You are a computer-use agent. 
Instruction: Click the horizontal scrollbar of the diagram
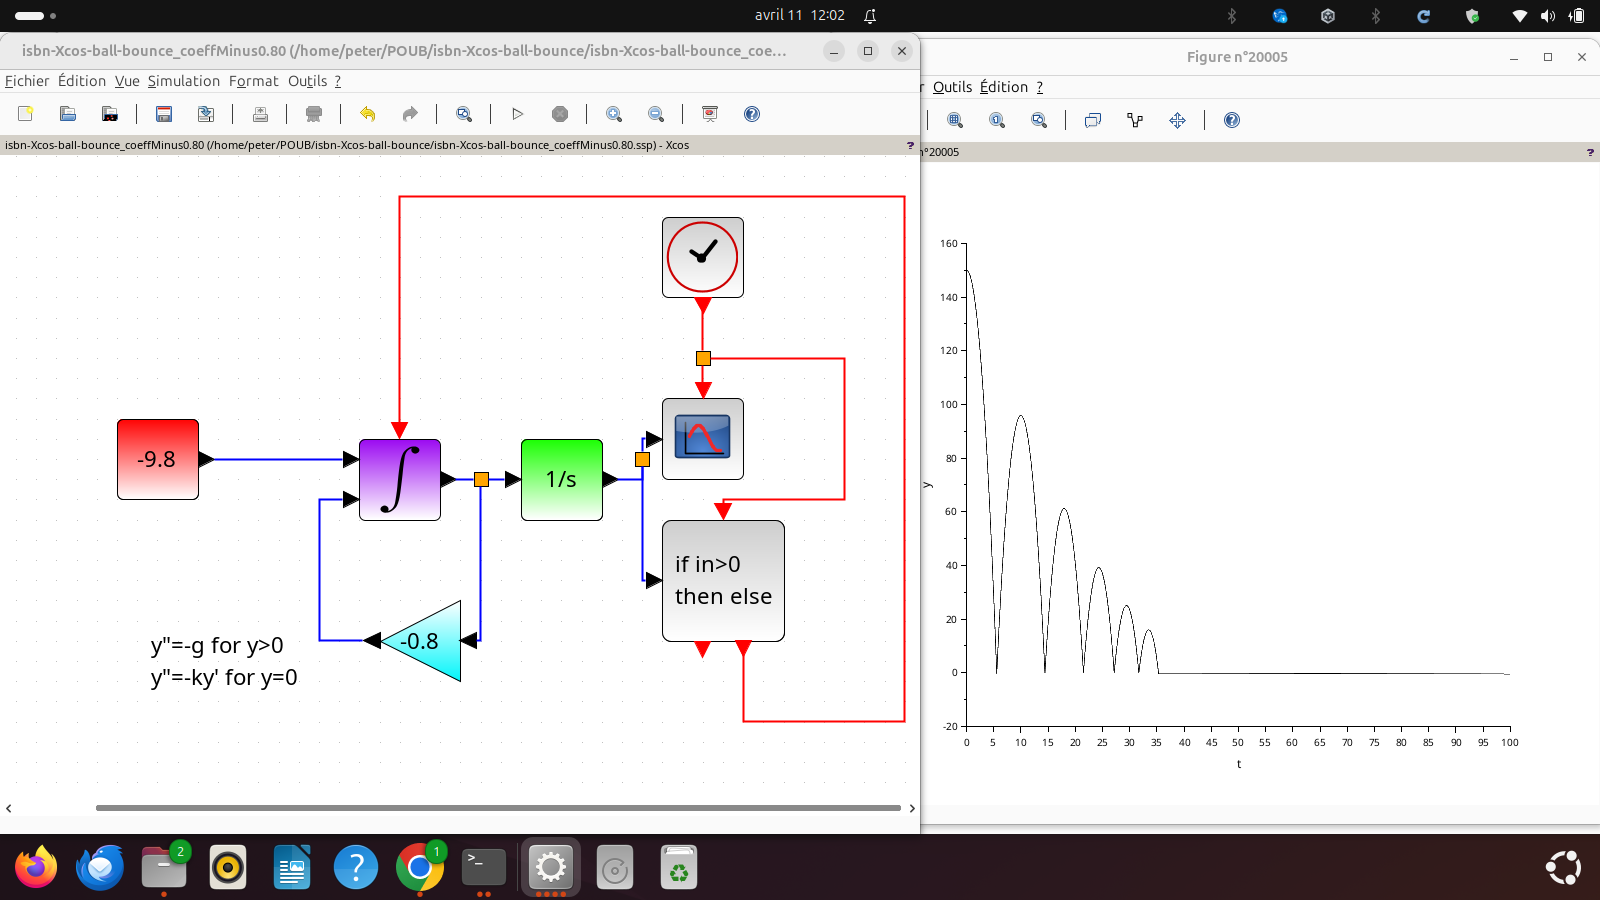[498, 808]
